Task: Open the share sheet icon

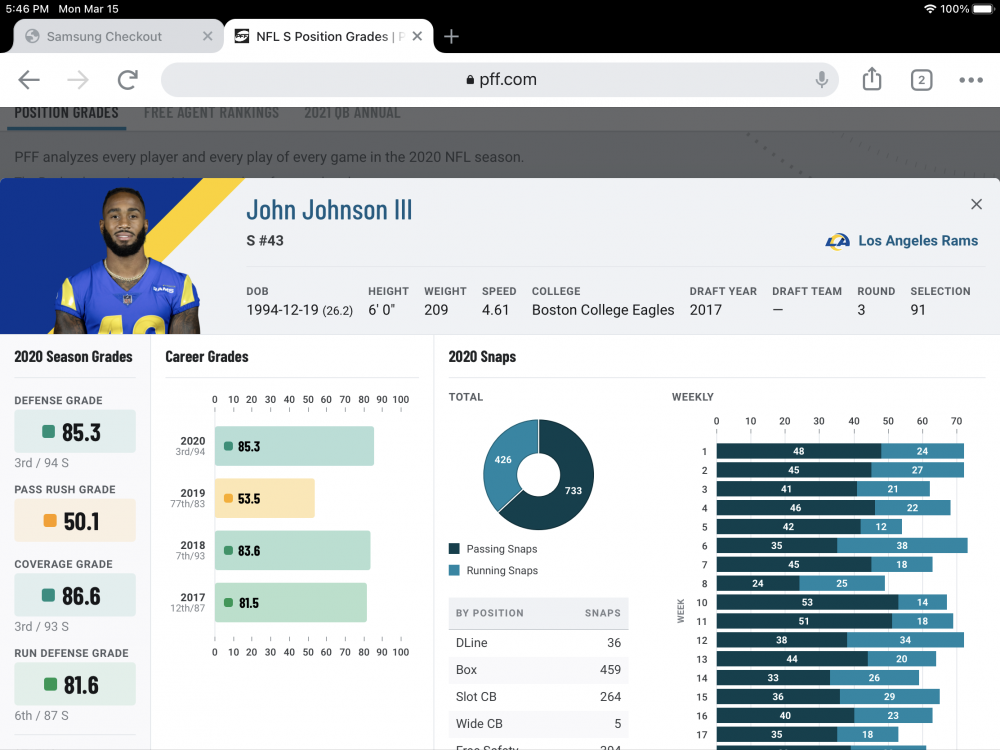Action: (x=872, y=79)
